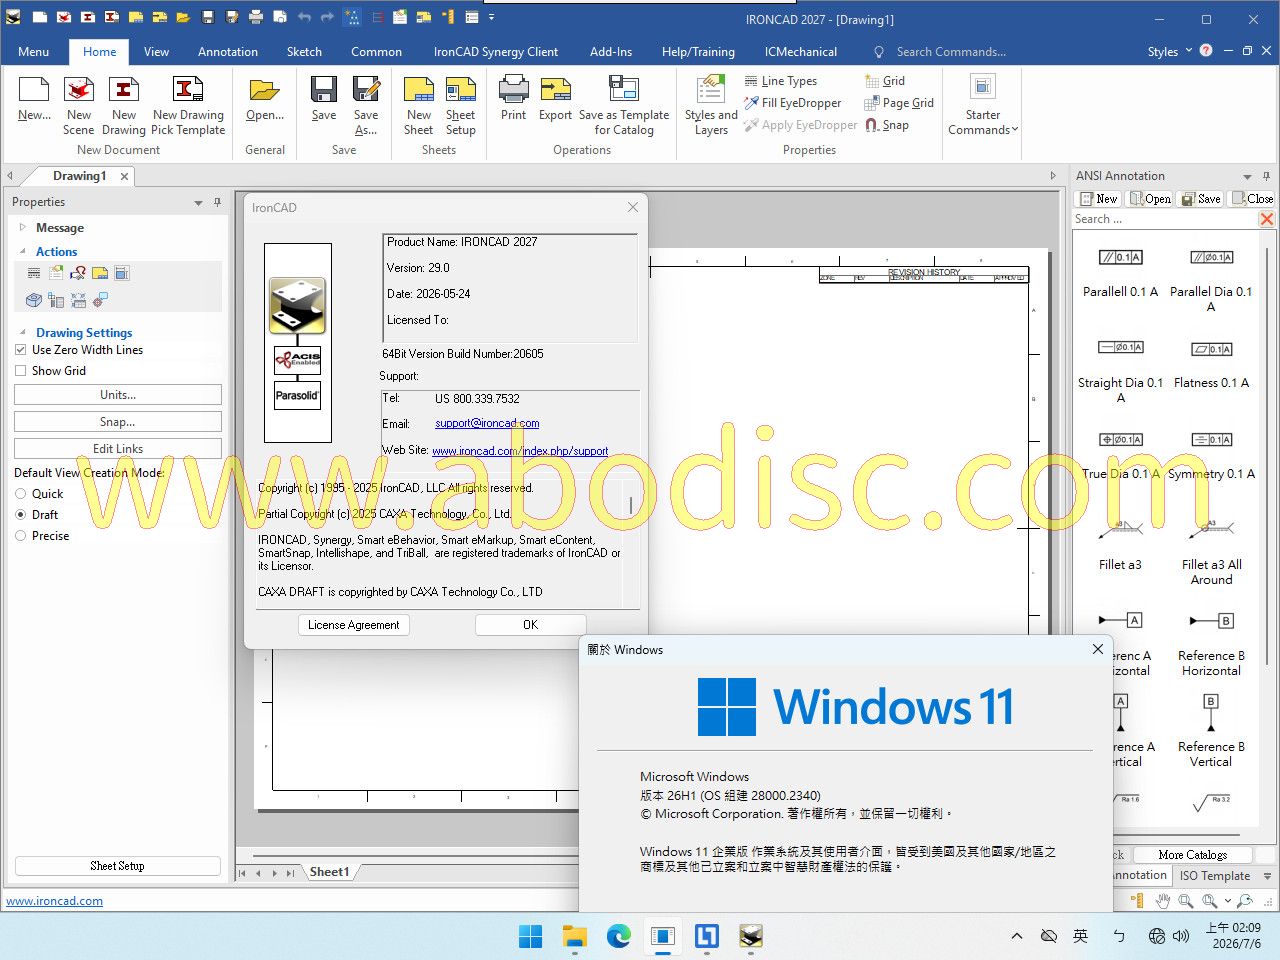Click the New document icon in ribbon
This screenshot has width=1280, height=960.
tap(34, 99)
